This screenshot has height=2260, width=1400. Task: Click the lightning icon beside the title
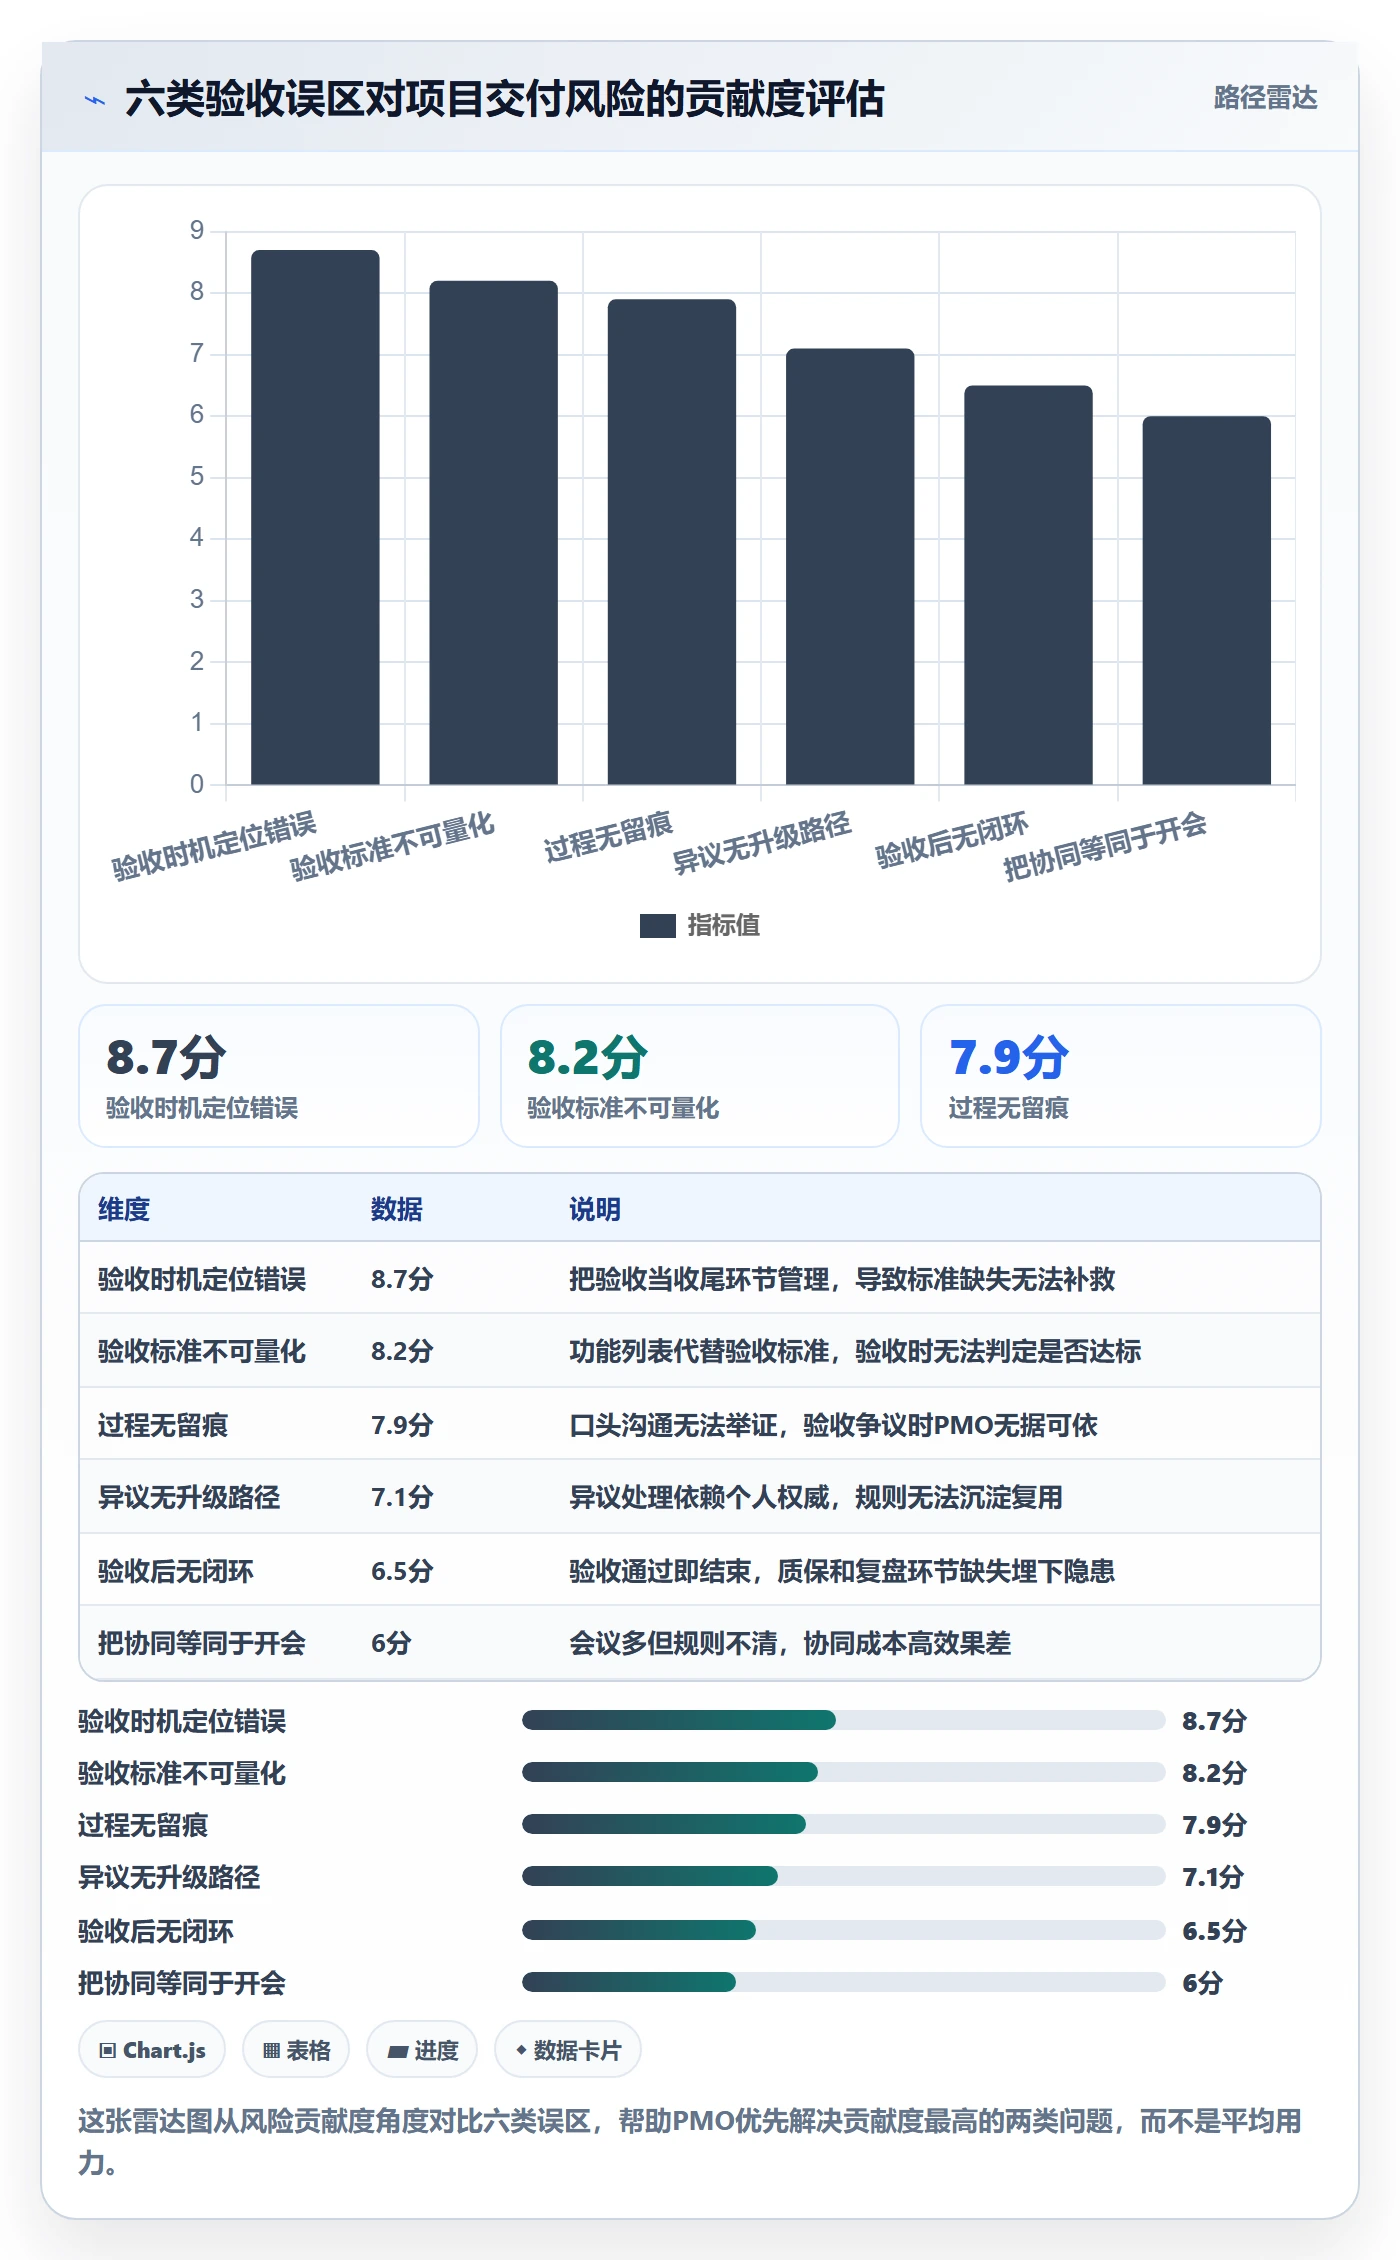tap(95, 100)
